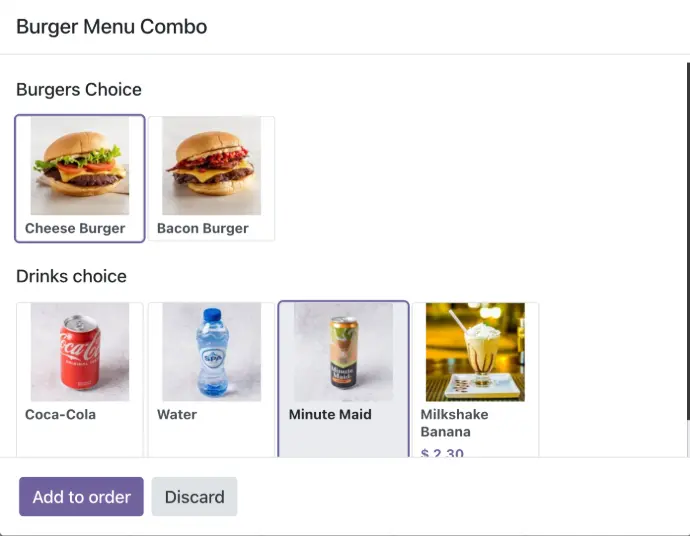The image size is (690, 536).
Task: Click the Coca-Cola text label
Action: 60,414
